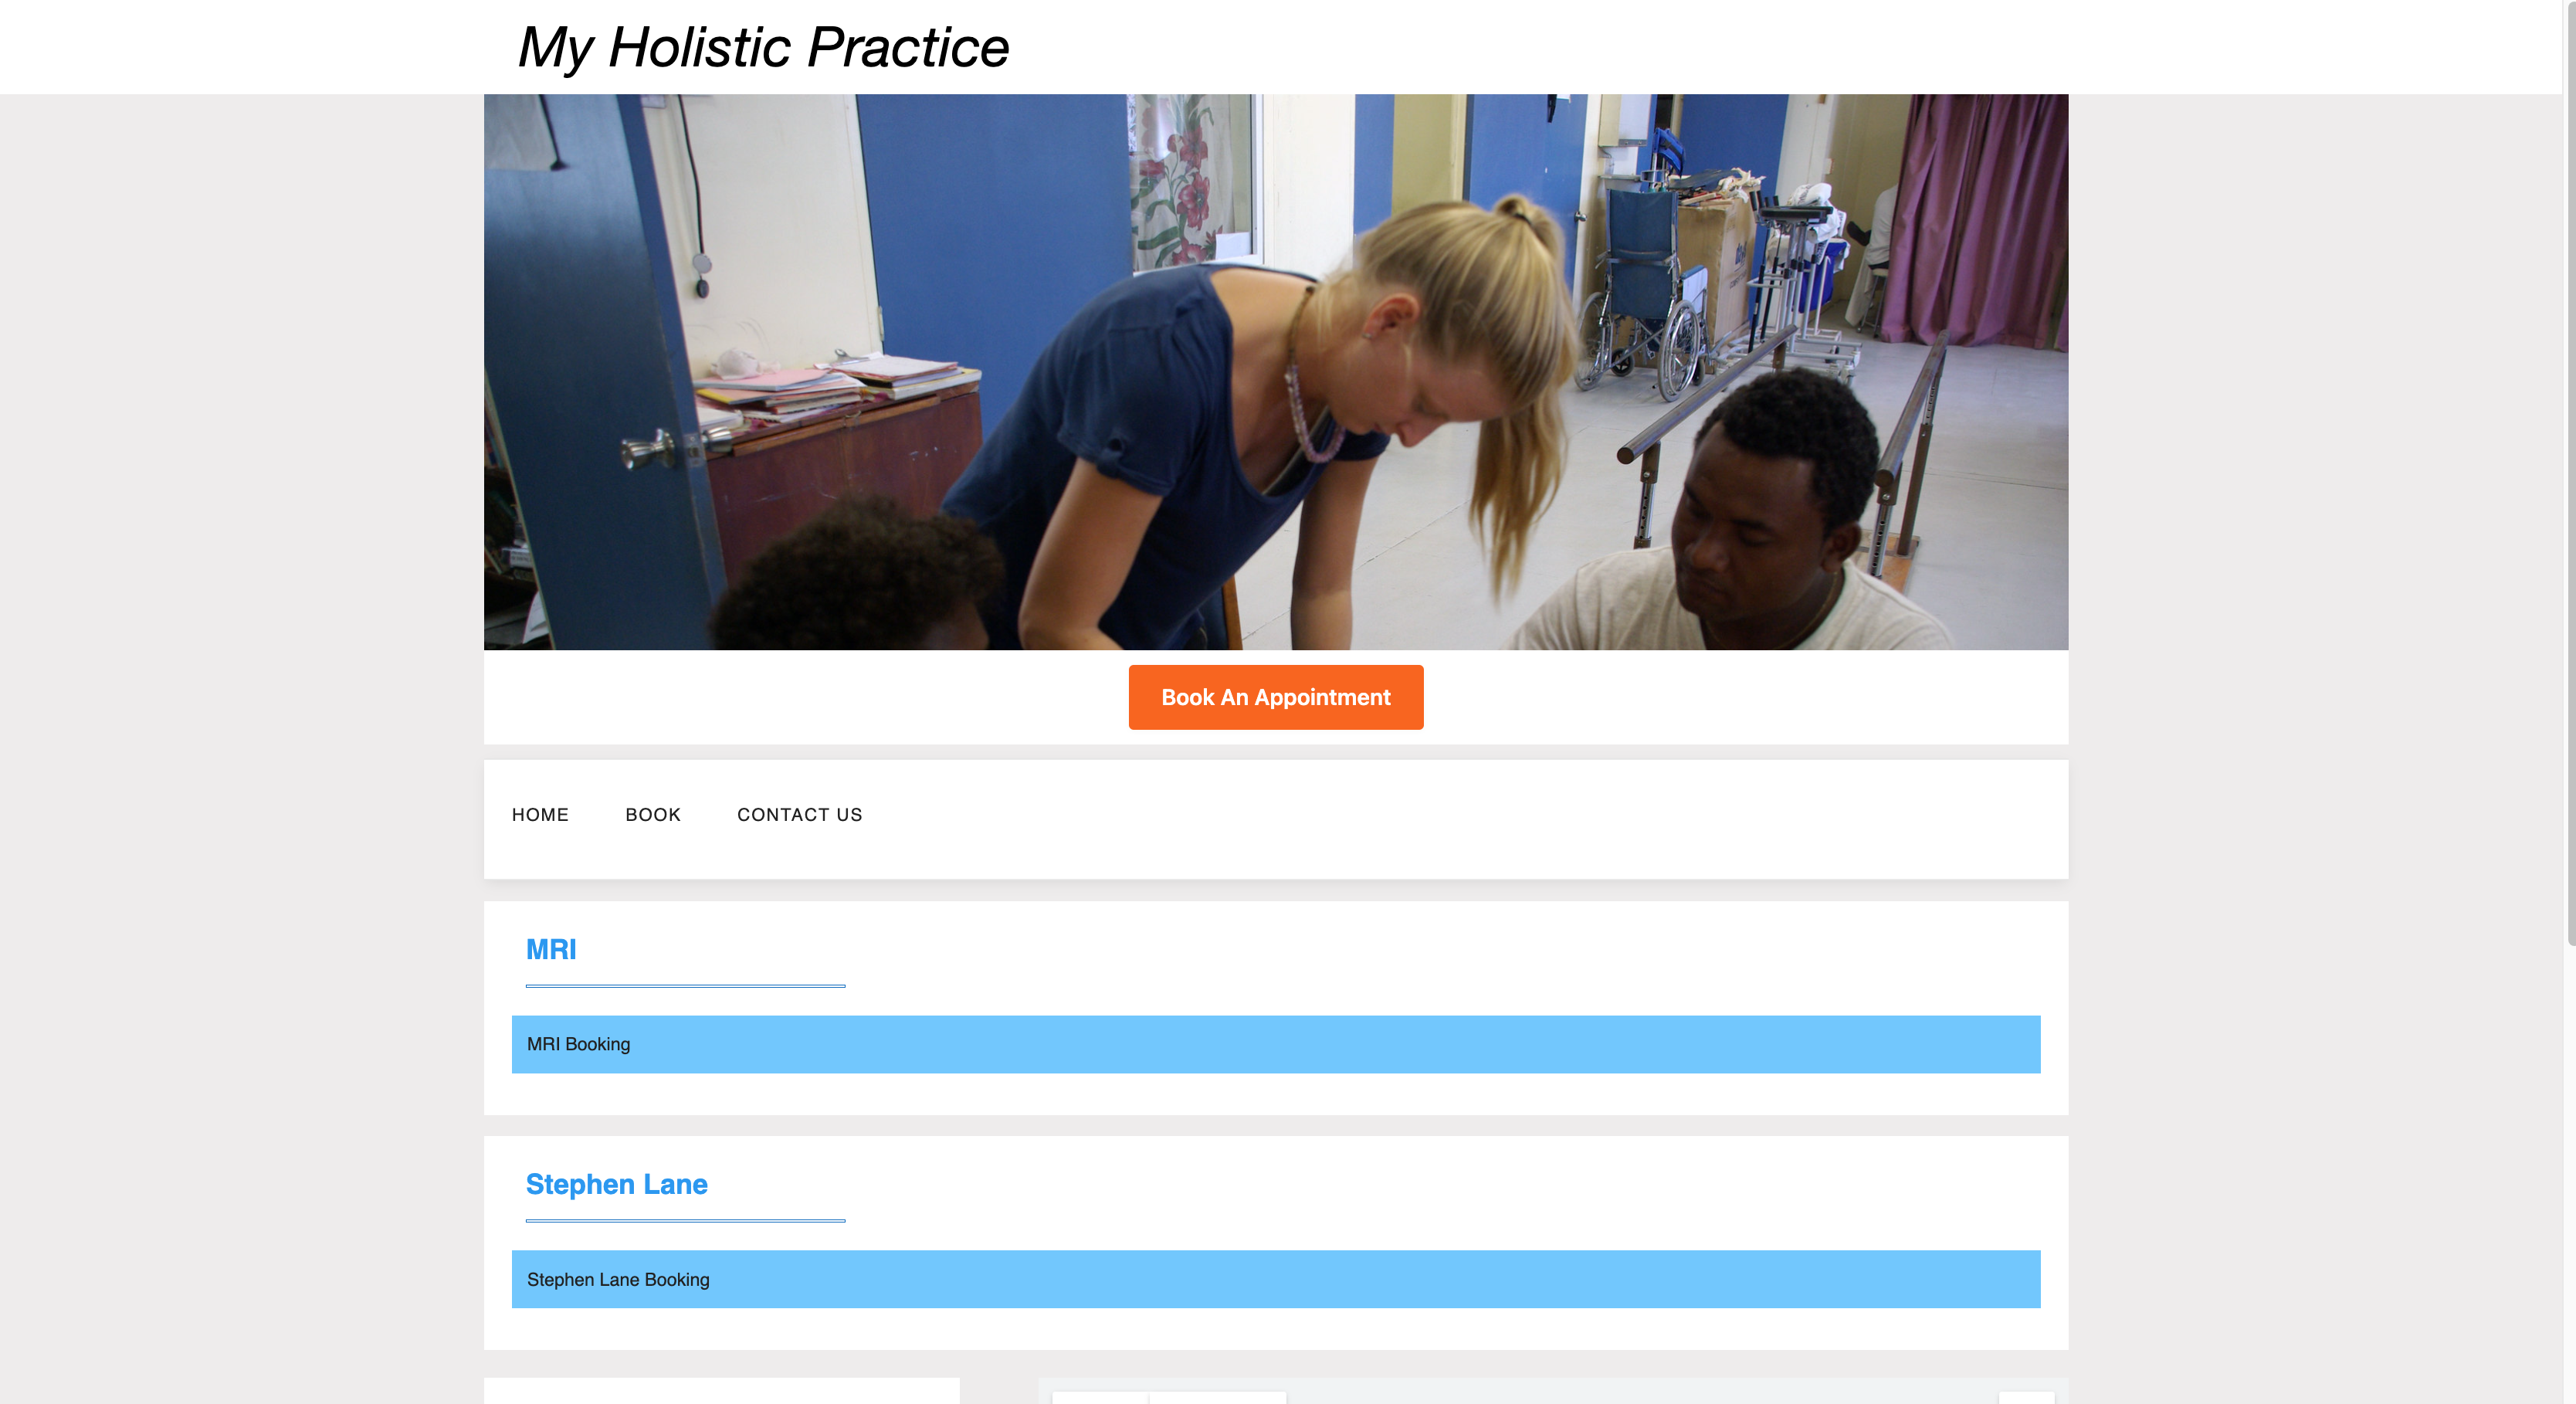Open the HOME navigation item
This screenshot has width=2576, height=1404.
tap(540, 815)
